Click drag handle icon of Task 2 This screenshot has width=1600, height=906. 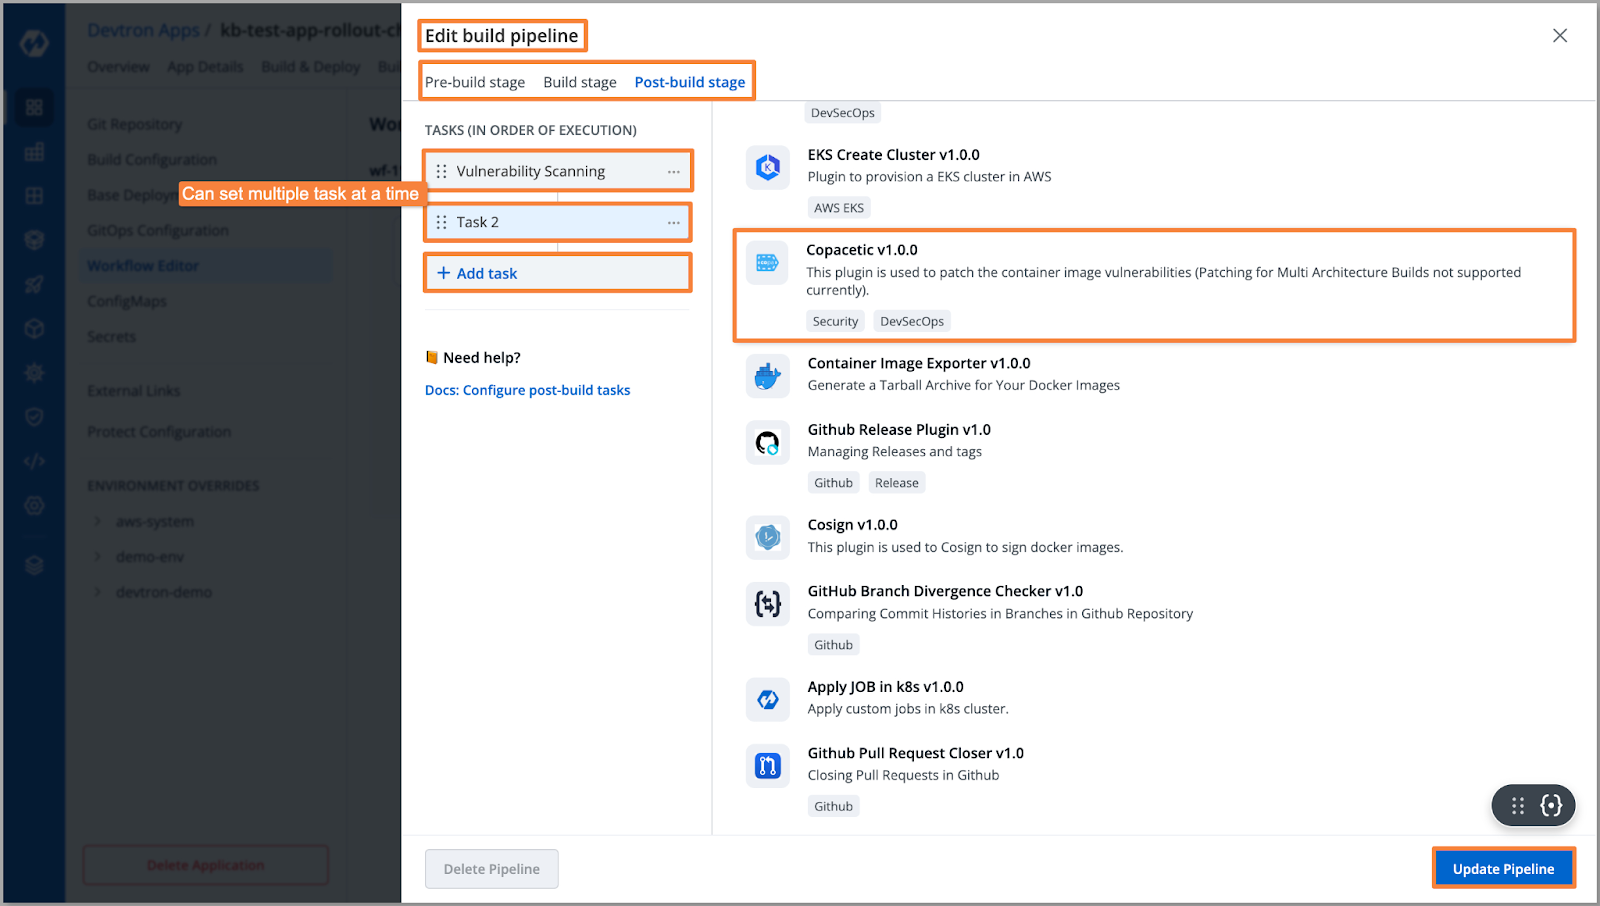click(x=441, y=222)
